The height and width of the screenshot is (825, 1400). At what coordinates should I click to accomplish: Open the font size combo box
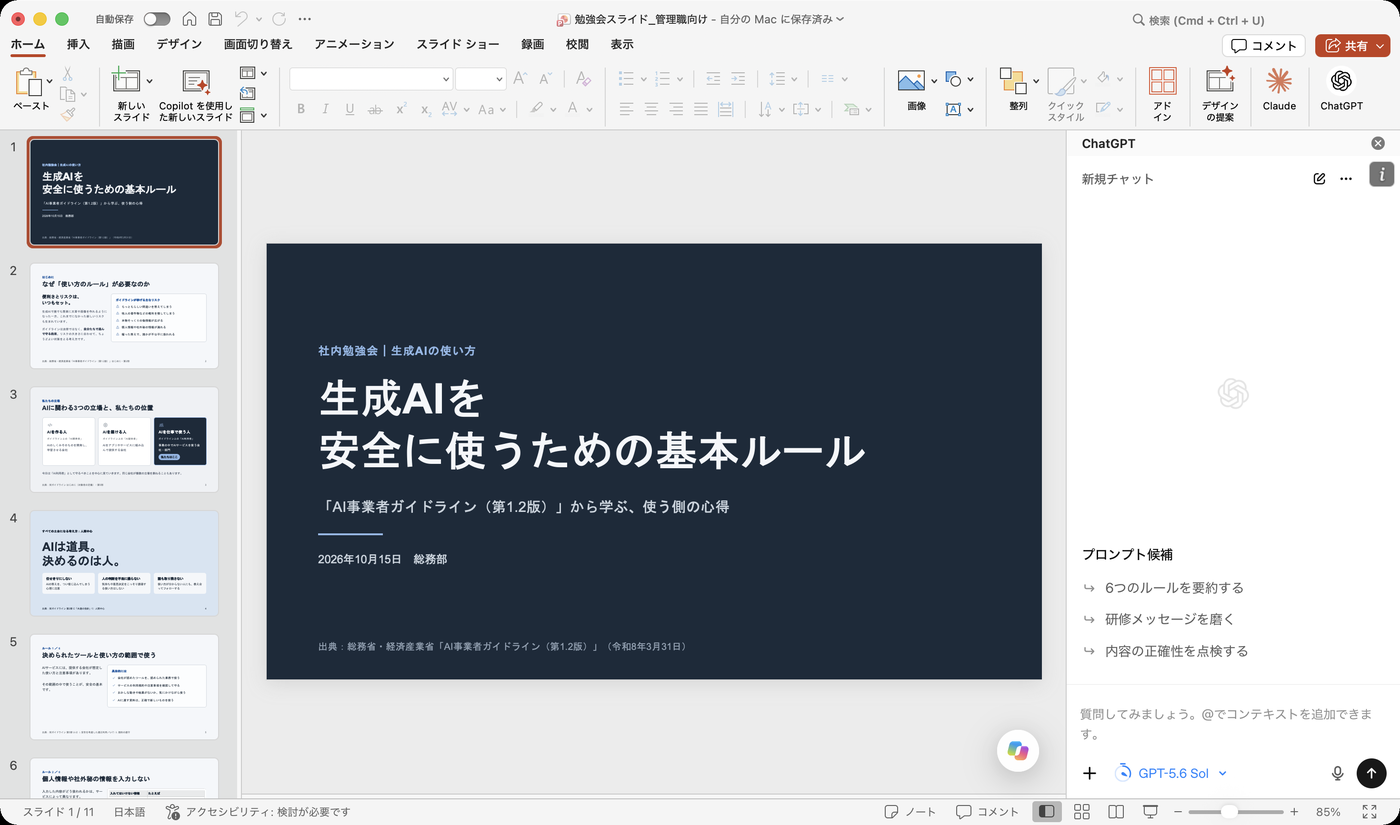click(480, 79)
